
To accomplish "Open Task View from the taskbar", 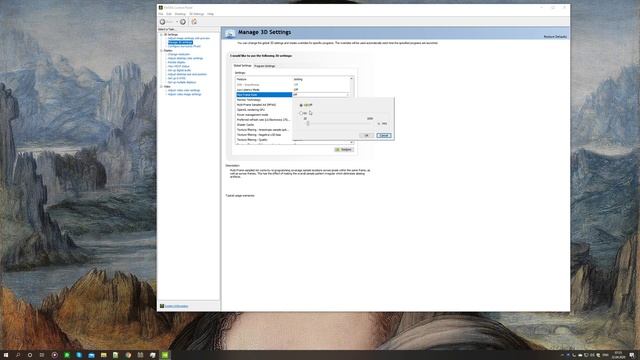I will click(42, 355).
